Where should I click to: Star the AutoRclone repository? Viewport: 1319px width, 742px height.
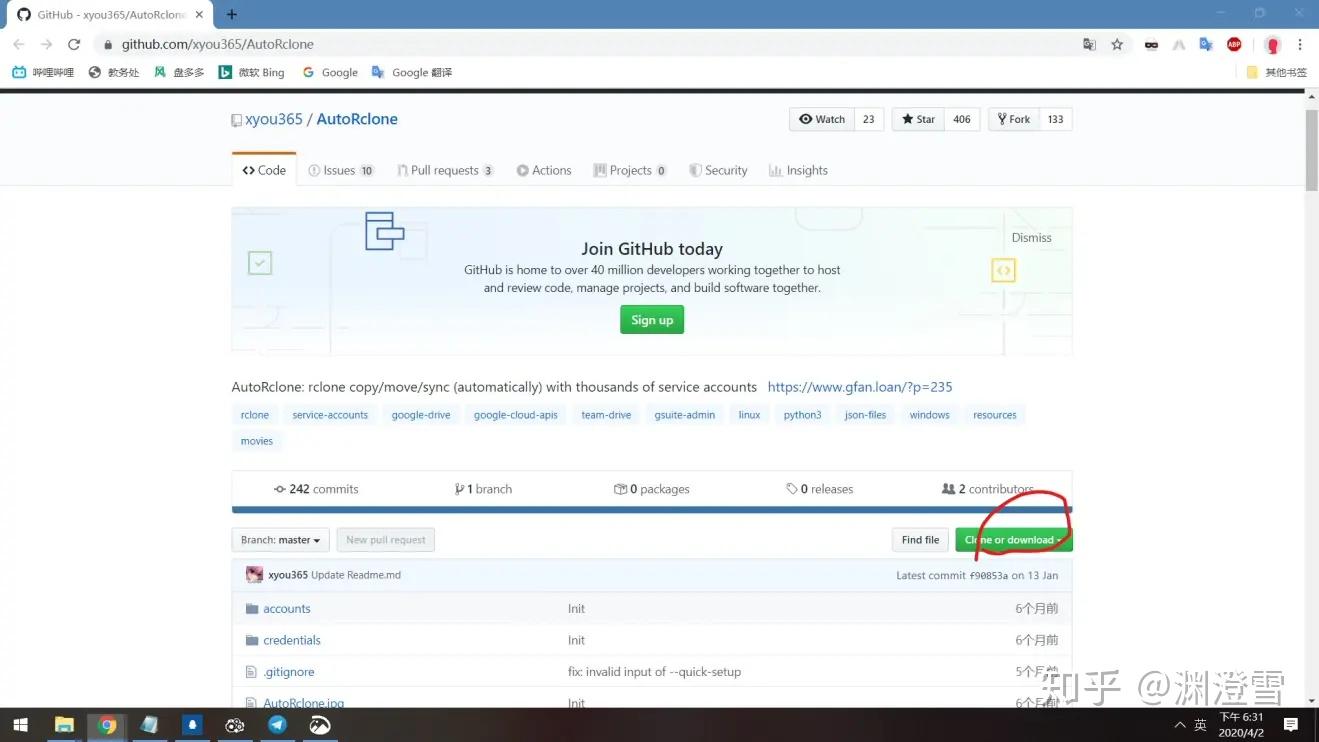(918, 119)
